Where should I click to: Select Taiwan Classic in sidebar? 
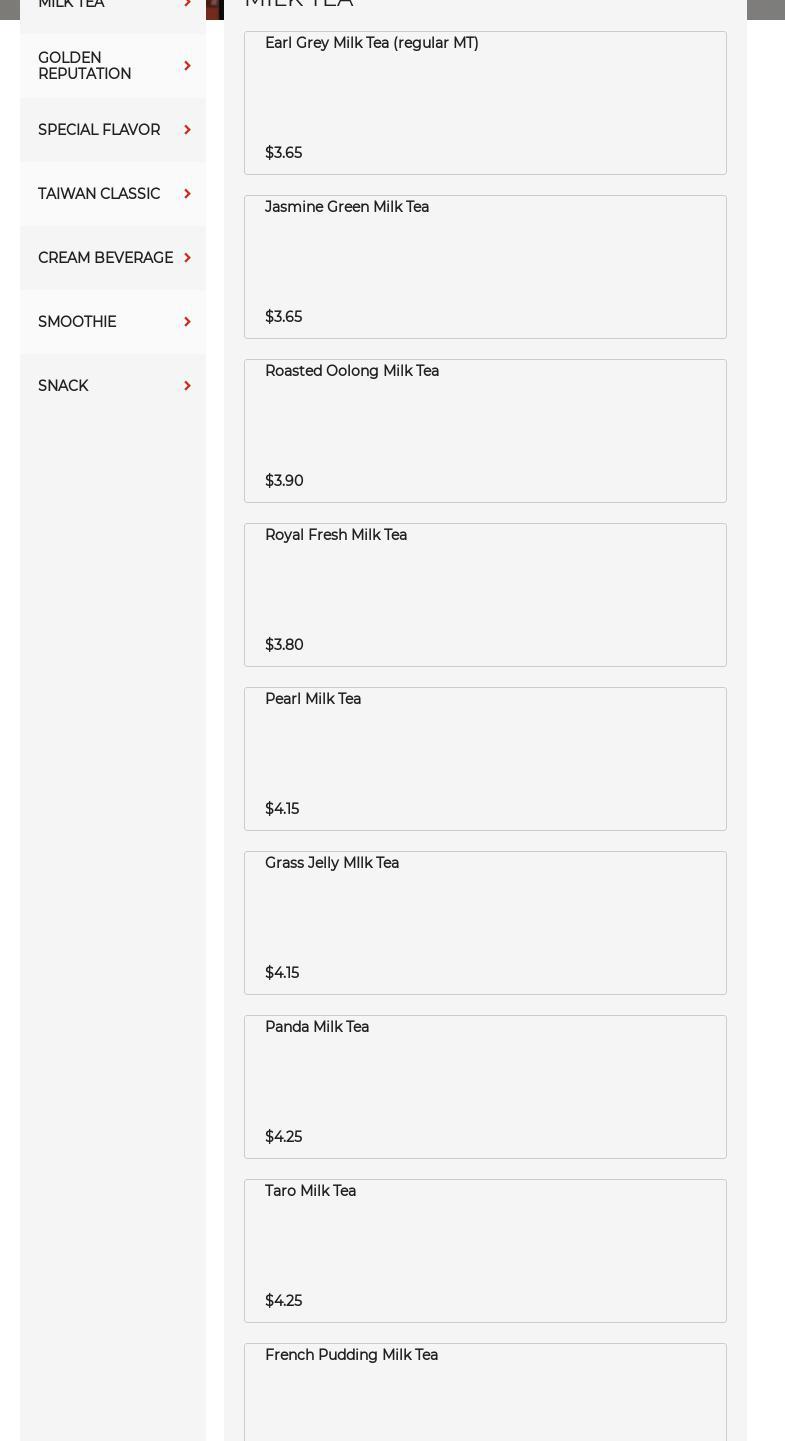tap(113, 194)
